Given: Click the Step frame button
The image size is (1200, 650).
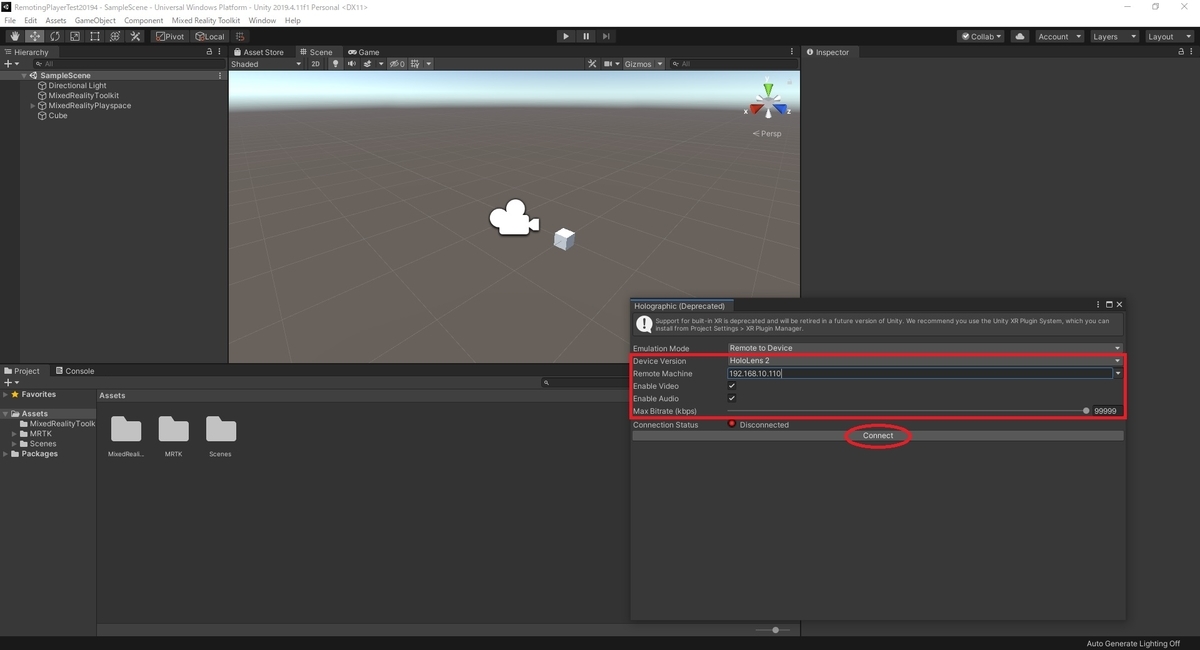Looking at the screenshot, I should point(606,36).
